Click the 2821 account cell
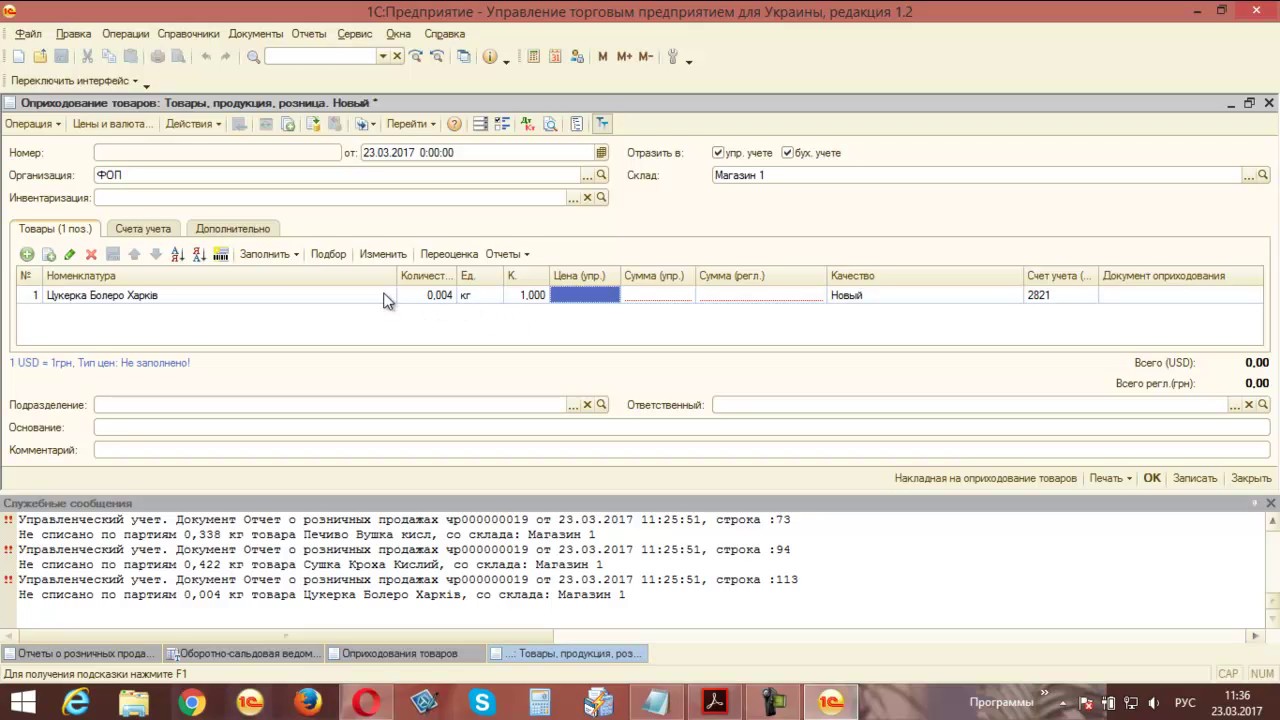Viewport: 1280px width, 720px height. coord(1061,296)
